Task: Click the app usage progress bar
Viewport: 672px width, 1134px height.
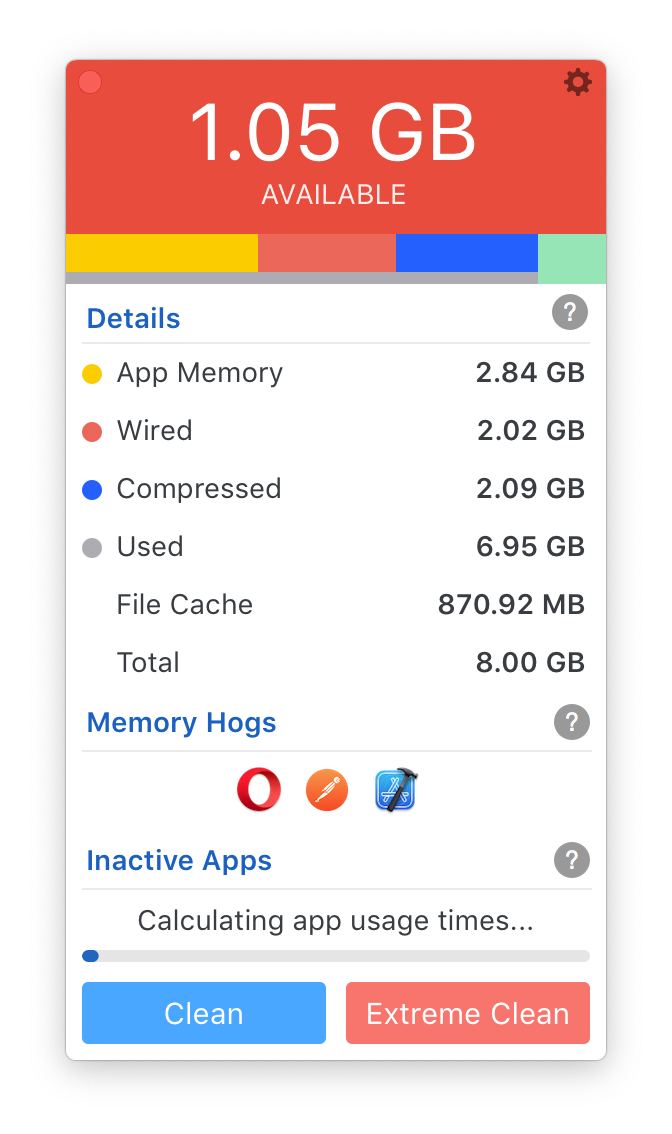Action: pos(336,956)
